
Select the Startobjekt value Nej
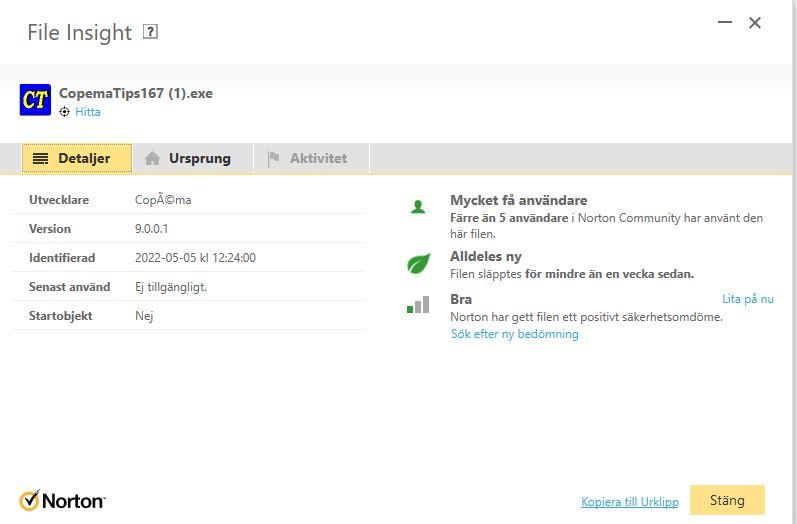point(144,316)
